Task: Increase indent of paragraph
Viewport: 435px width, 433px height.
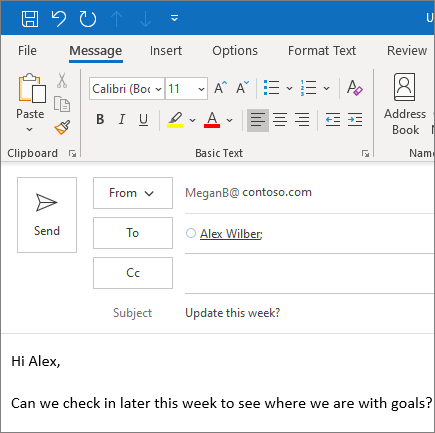Action: [x=355, y=120]
